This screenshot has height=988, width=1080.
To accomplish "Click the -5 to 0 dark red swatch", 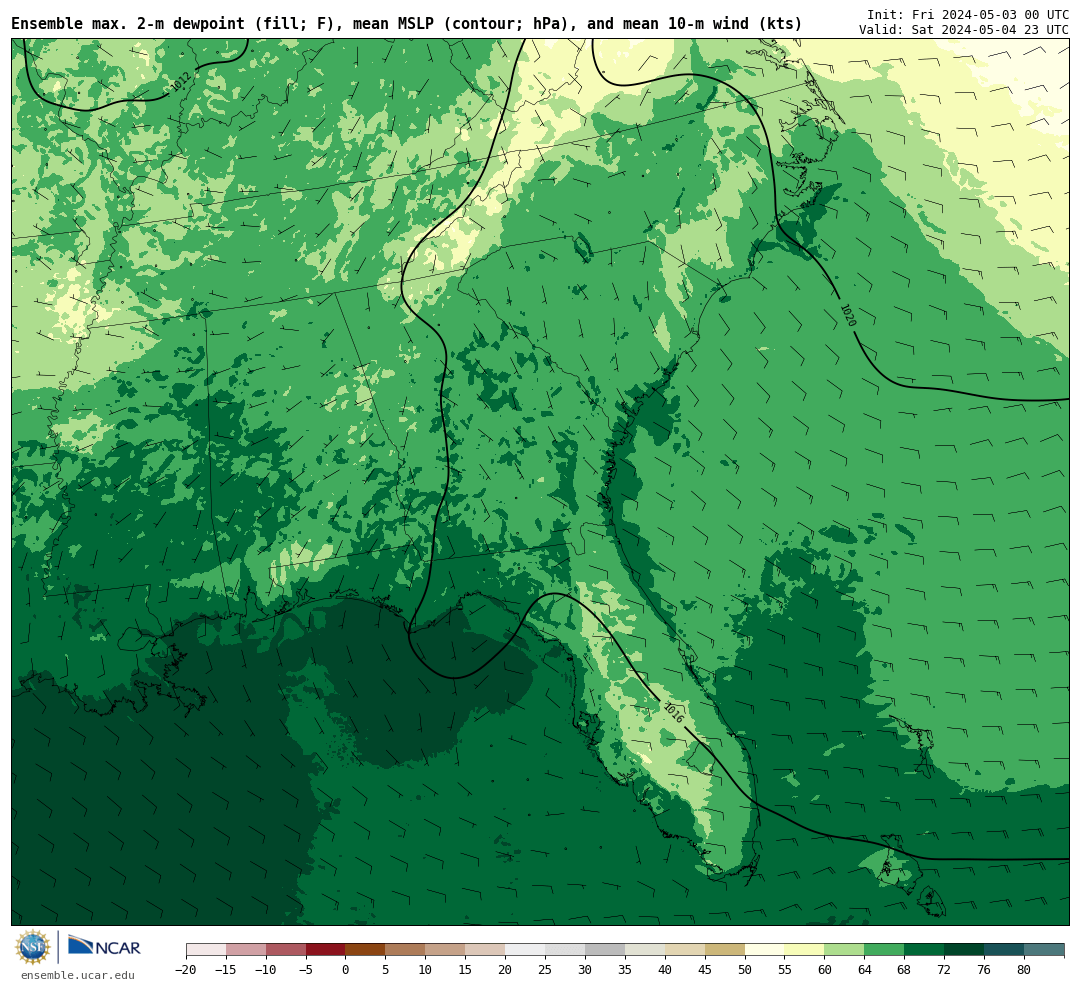I will [x=325, y=951].
